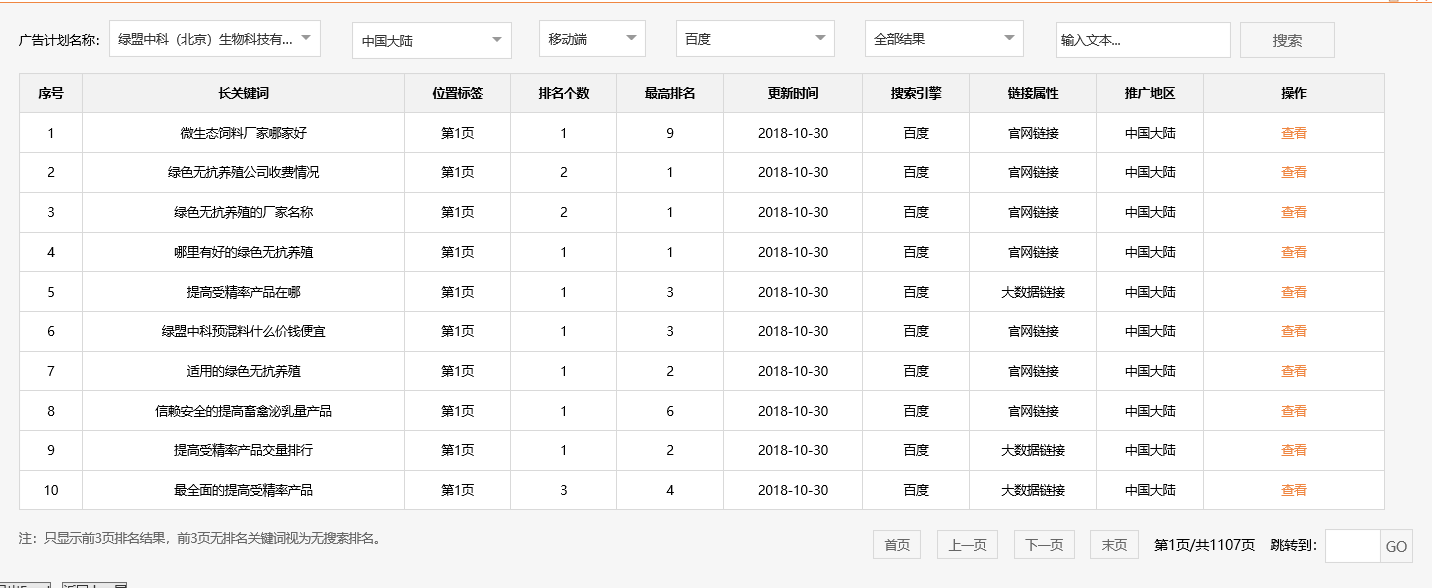Click the 最高排名 column header

tap(669, 93)
